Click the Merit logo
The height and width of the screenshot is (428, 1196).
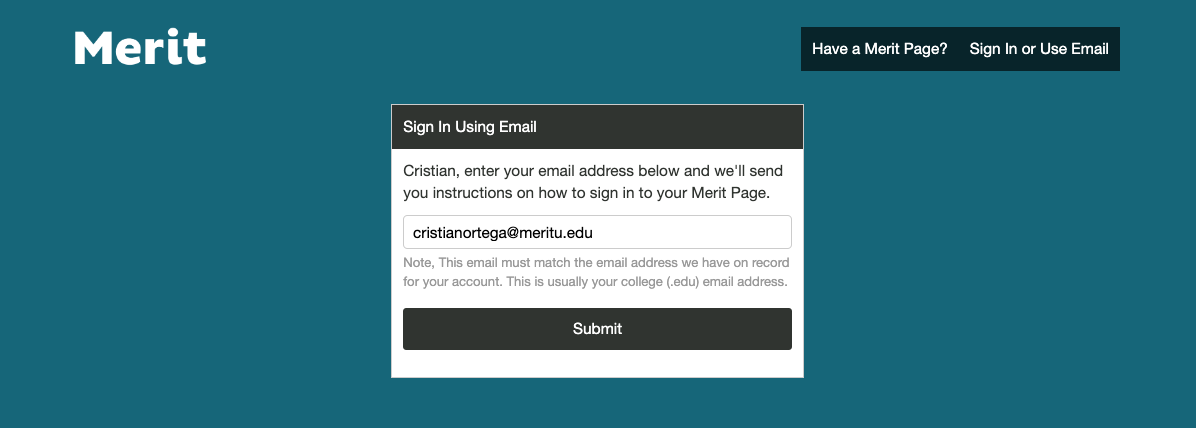140,48
